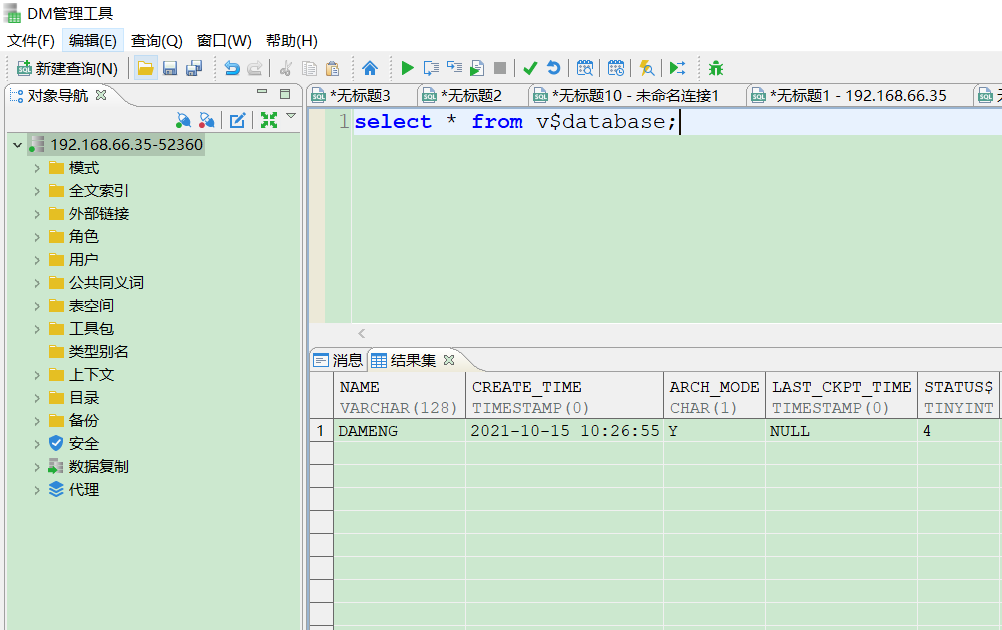Select the 上下文 tree item

82,374
